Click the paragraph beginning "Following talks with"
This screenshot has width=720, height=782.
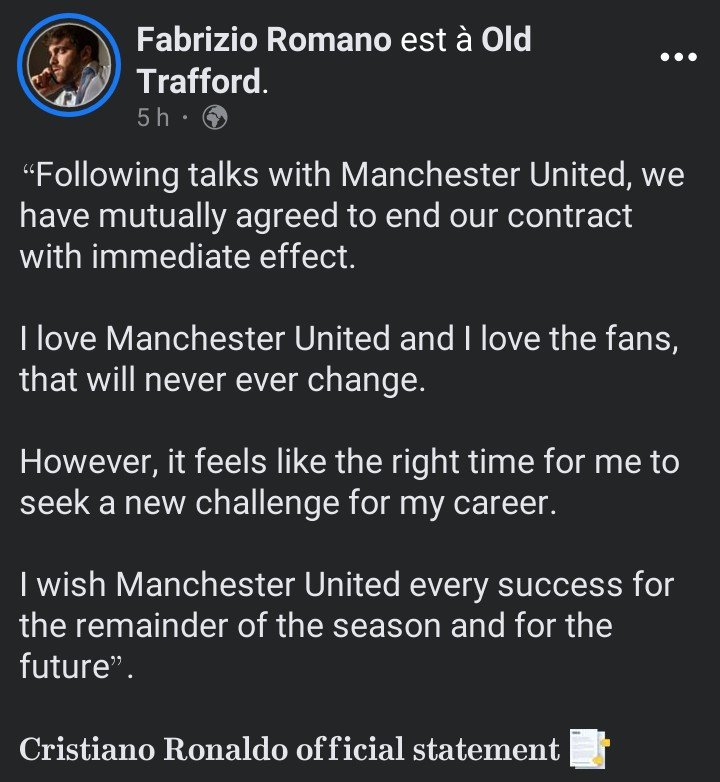pos(350,216)
